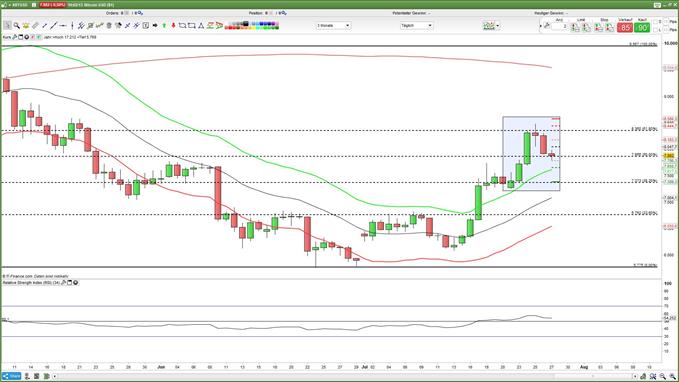Click the RSI panel round remove icon
Image resolution: width=679 pixels, height=382 pixels.
(75, 282)
